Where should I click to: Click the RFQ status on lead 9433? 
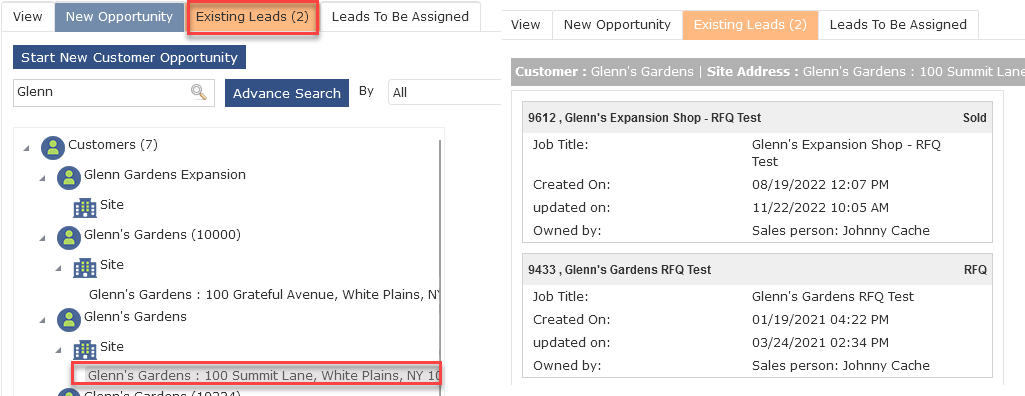975,270
